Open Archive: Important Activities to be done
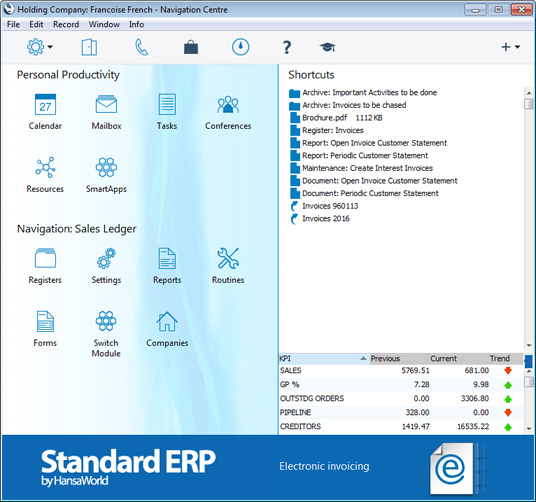 363,93
